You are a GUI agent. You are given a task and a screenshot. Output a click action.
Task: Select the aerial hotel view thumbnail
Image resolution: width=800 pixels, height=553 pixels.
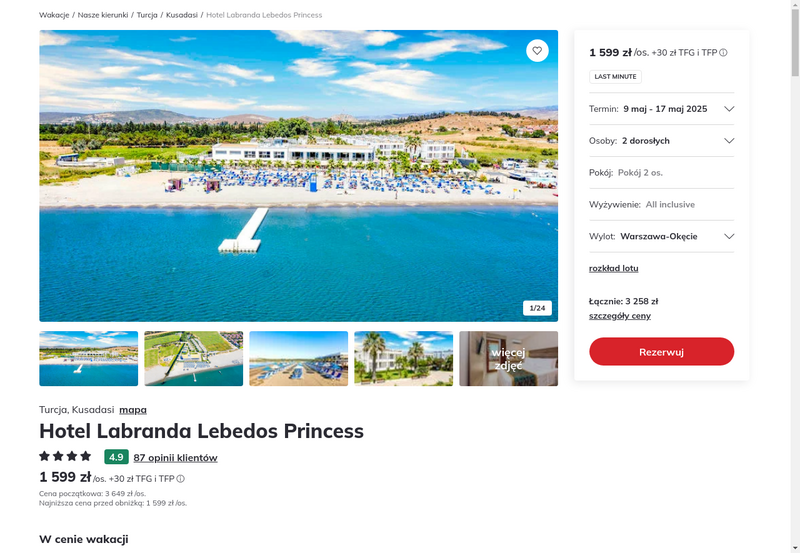click(194, 359)
